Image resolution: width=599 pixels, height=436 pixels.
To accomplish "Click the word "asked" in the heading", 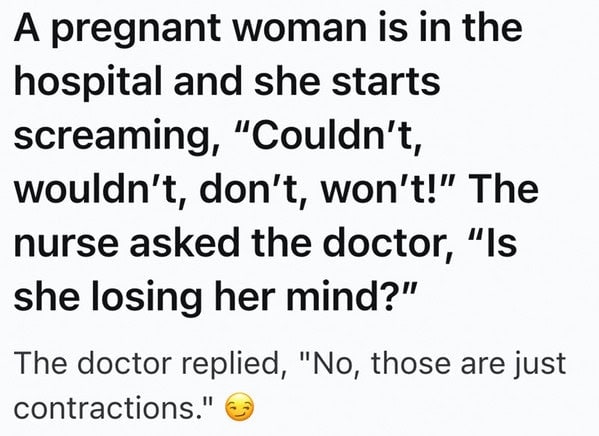I will (185, 242).
